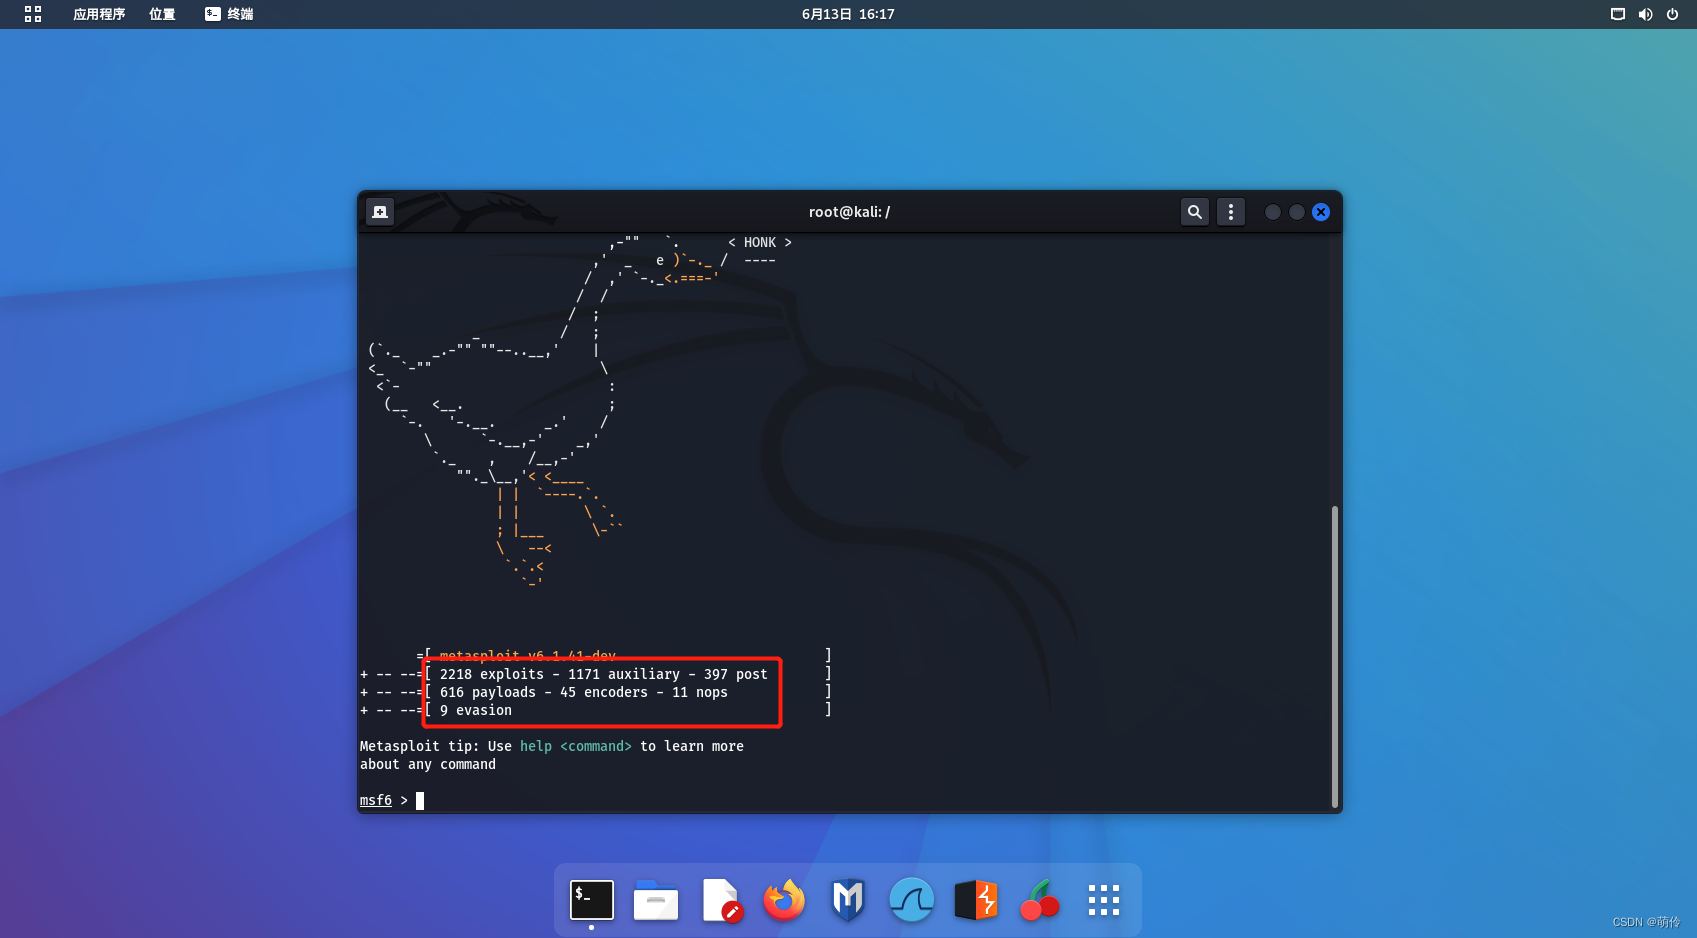1697x938 pixels.
Task: Open Metasploit shield icon in dock
Action: [x=848, y=900]
